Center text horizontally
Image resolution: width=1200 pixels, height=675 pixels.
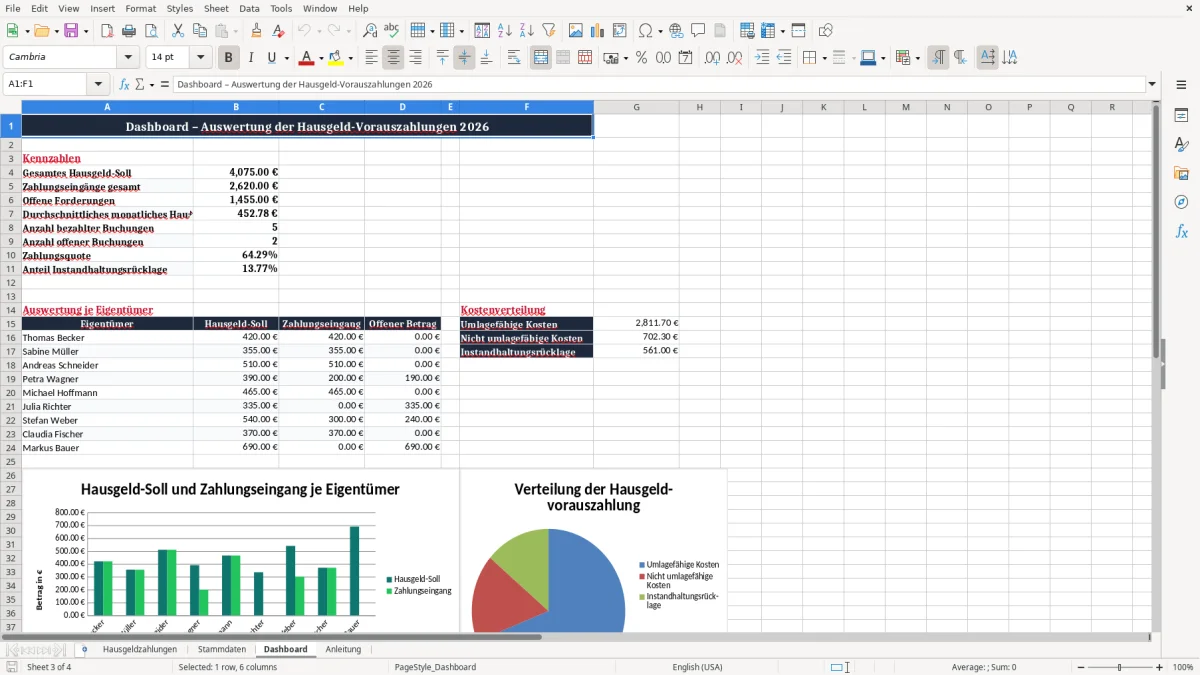coord(393,57)
